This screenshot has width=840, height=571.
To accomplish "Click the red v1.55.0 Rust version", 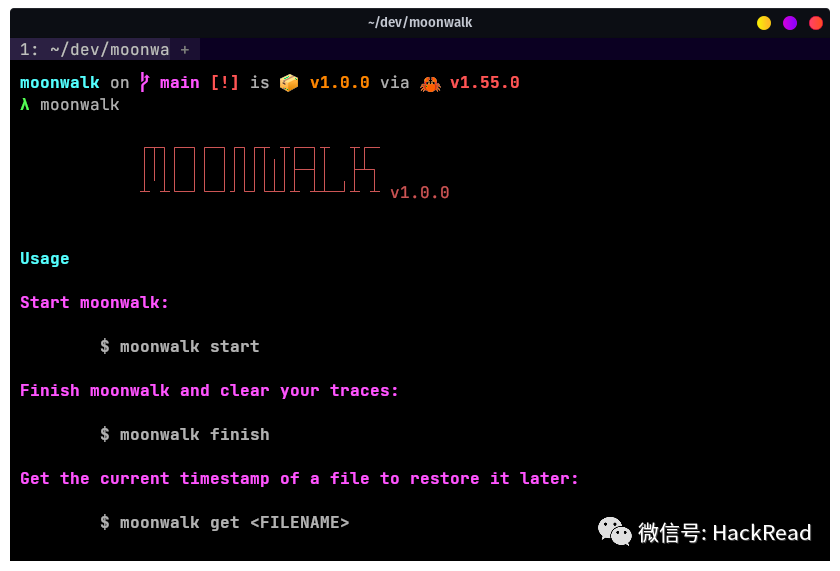I will tap(484, 82).
